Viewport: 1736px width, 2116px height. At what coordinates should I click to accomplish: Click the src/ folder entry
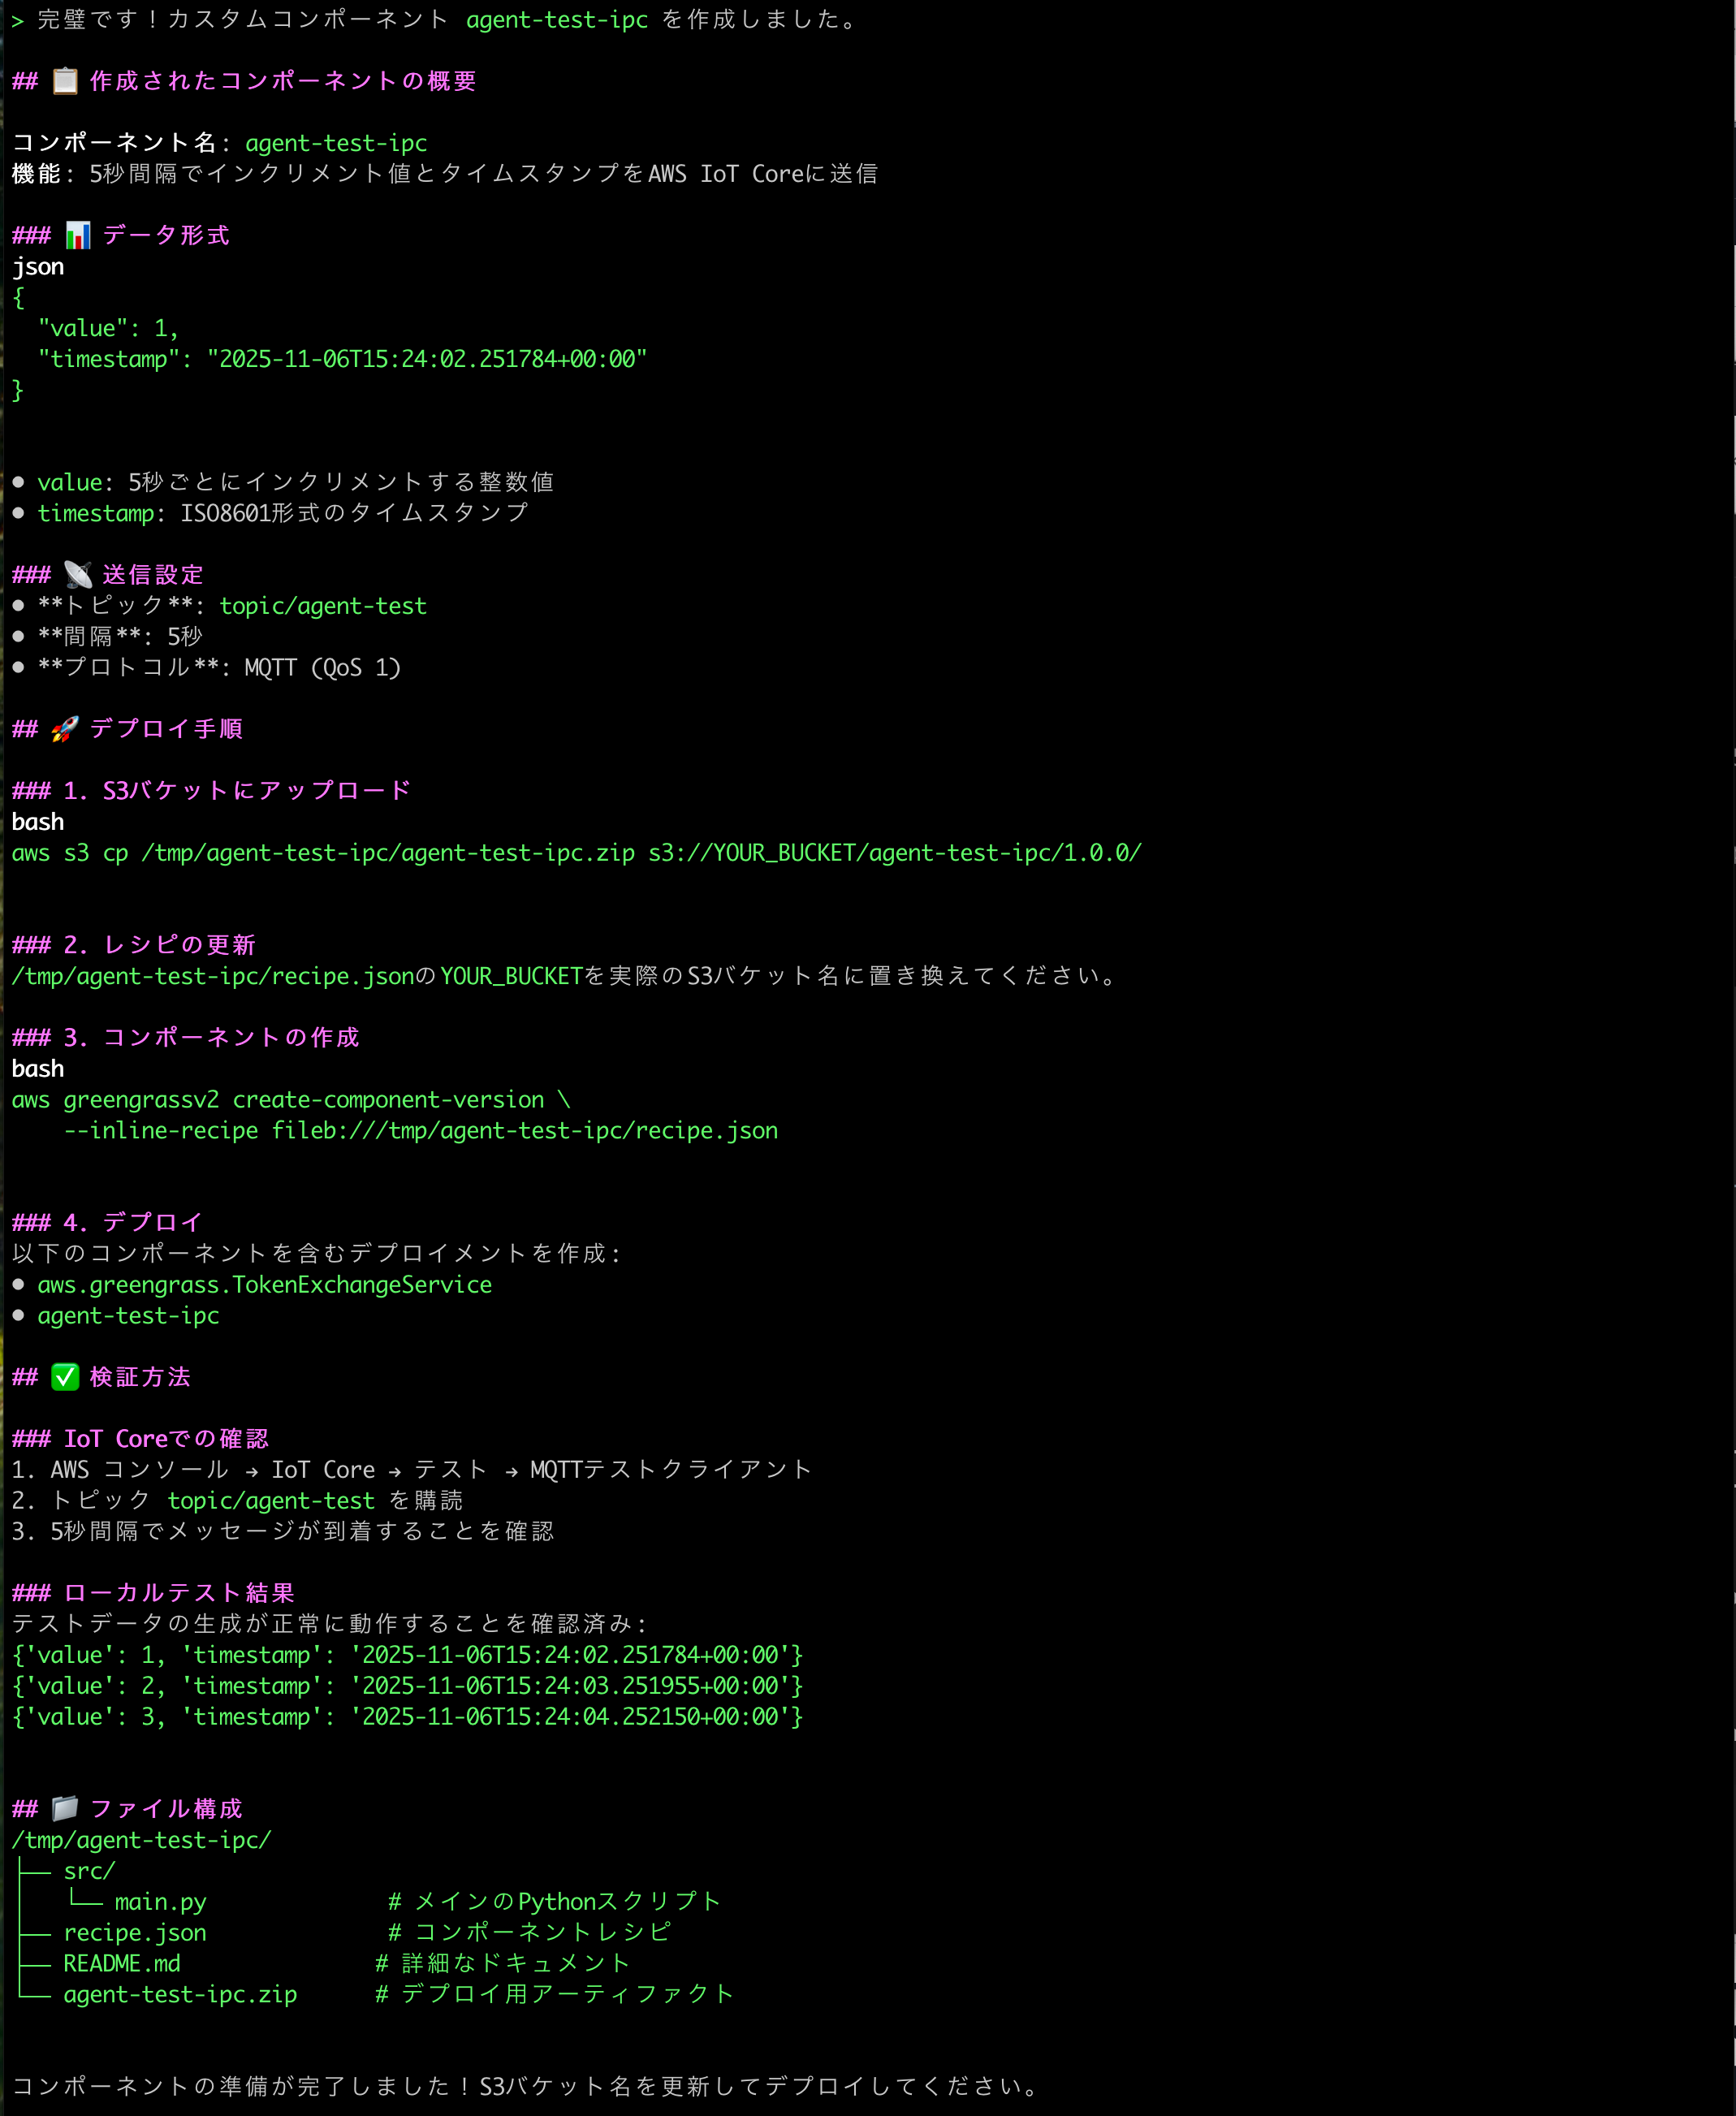point(89,1871)
